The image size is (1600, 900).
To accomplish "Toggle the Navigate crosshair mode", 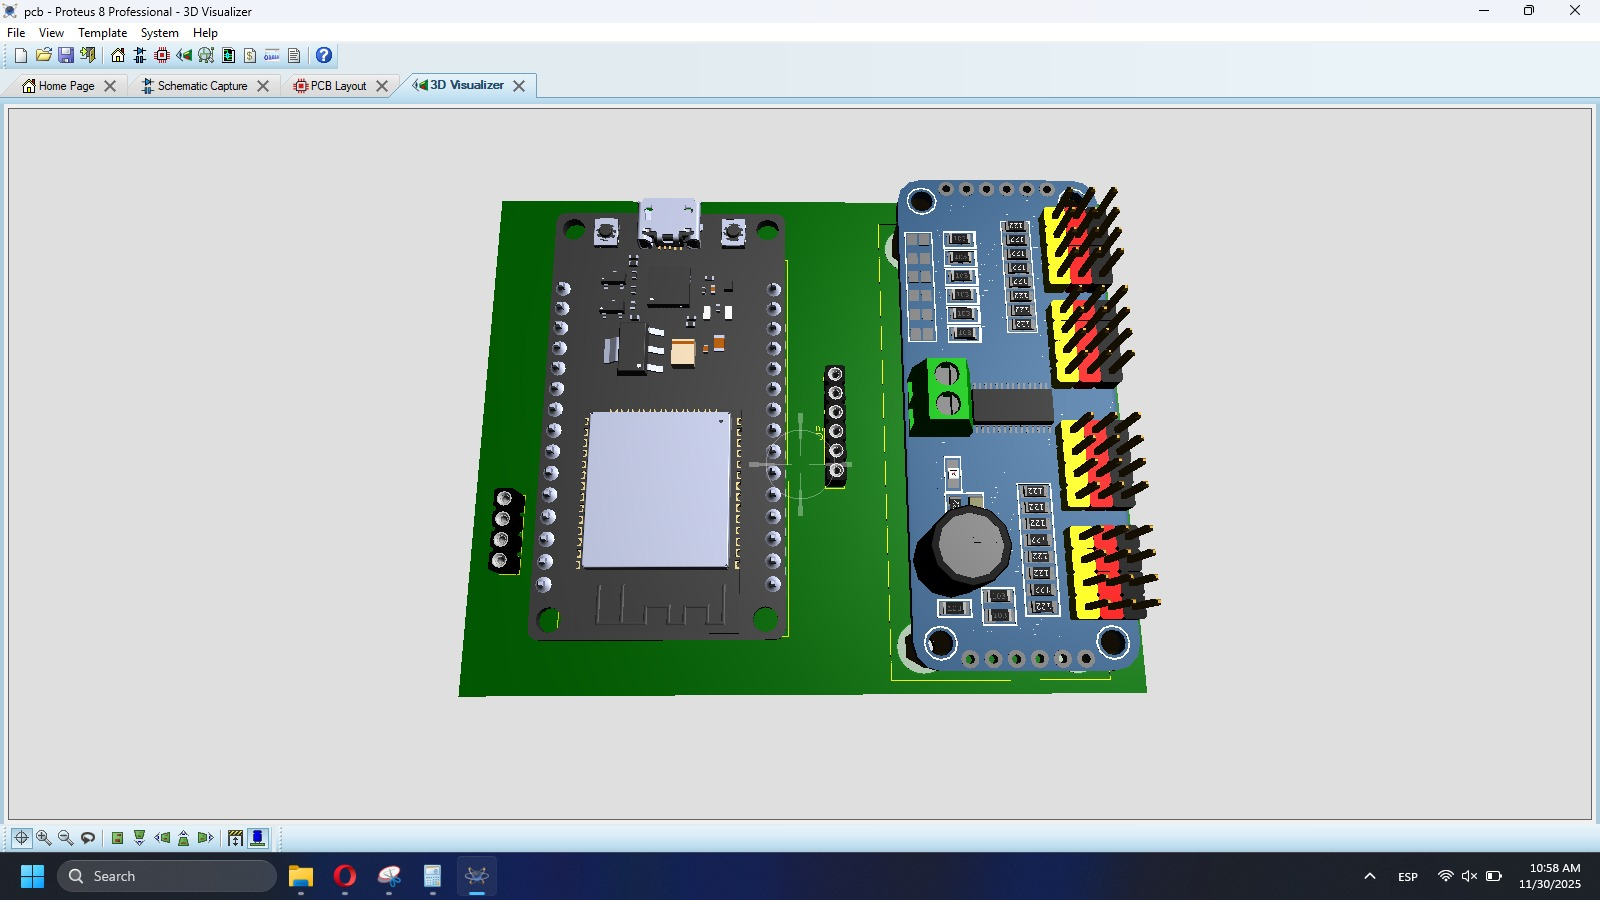I will coord(21,838).
